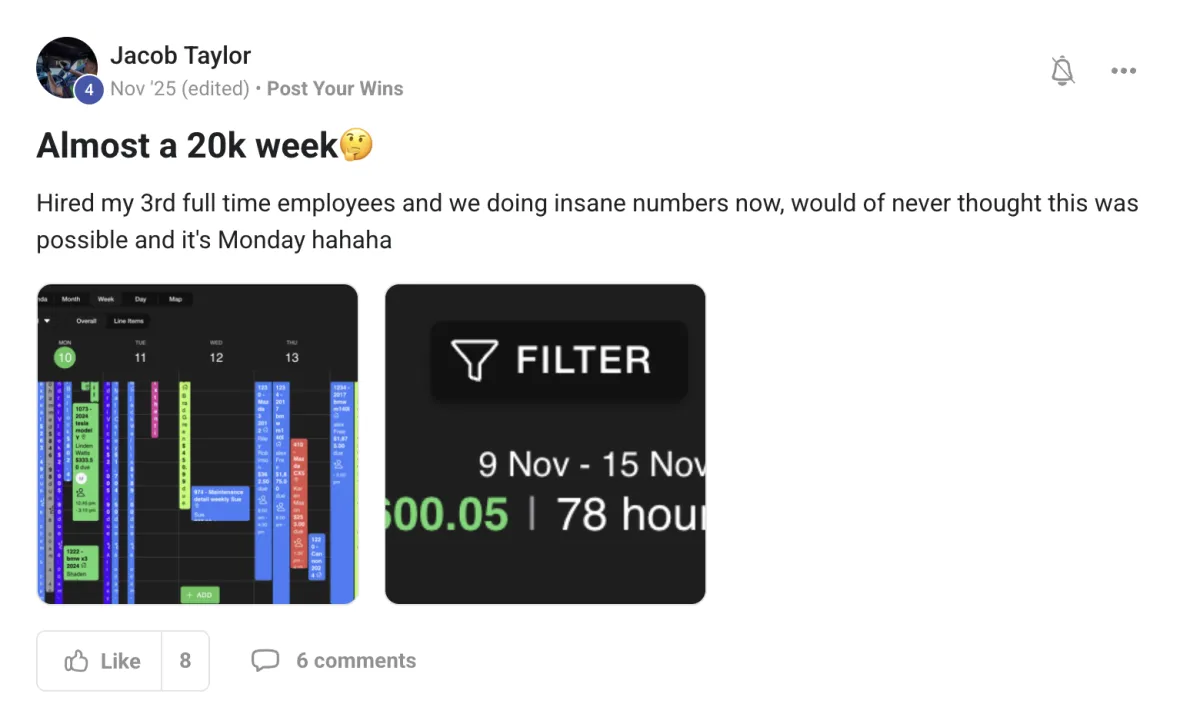Open the three-dot post options menu
Viewport: 1200px width, 707px height.
[x=1124, y=71]
